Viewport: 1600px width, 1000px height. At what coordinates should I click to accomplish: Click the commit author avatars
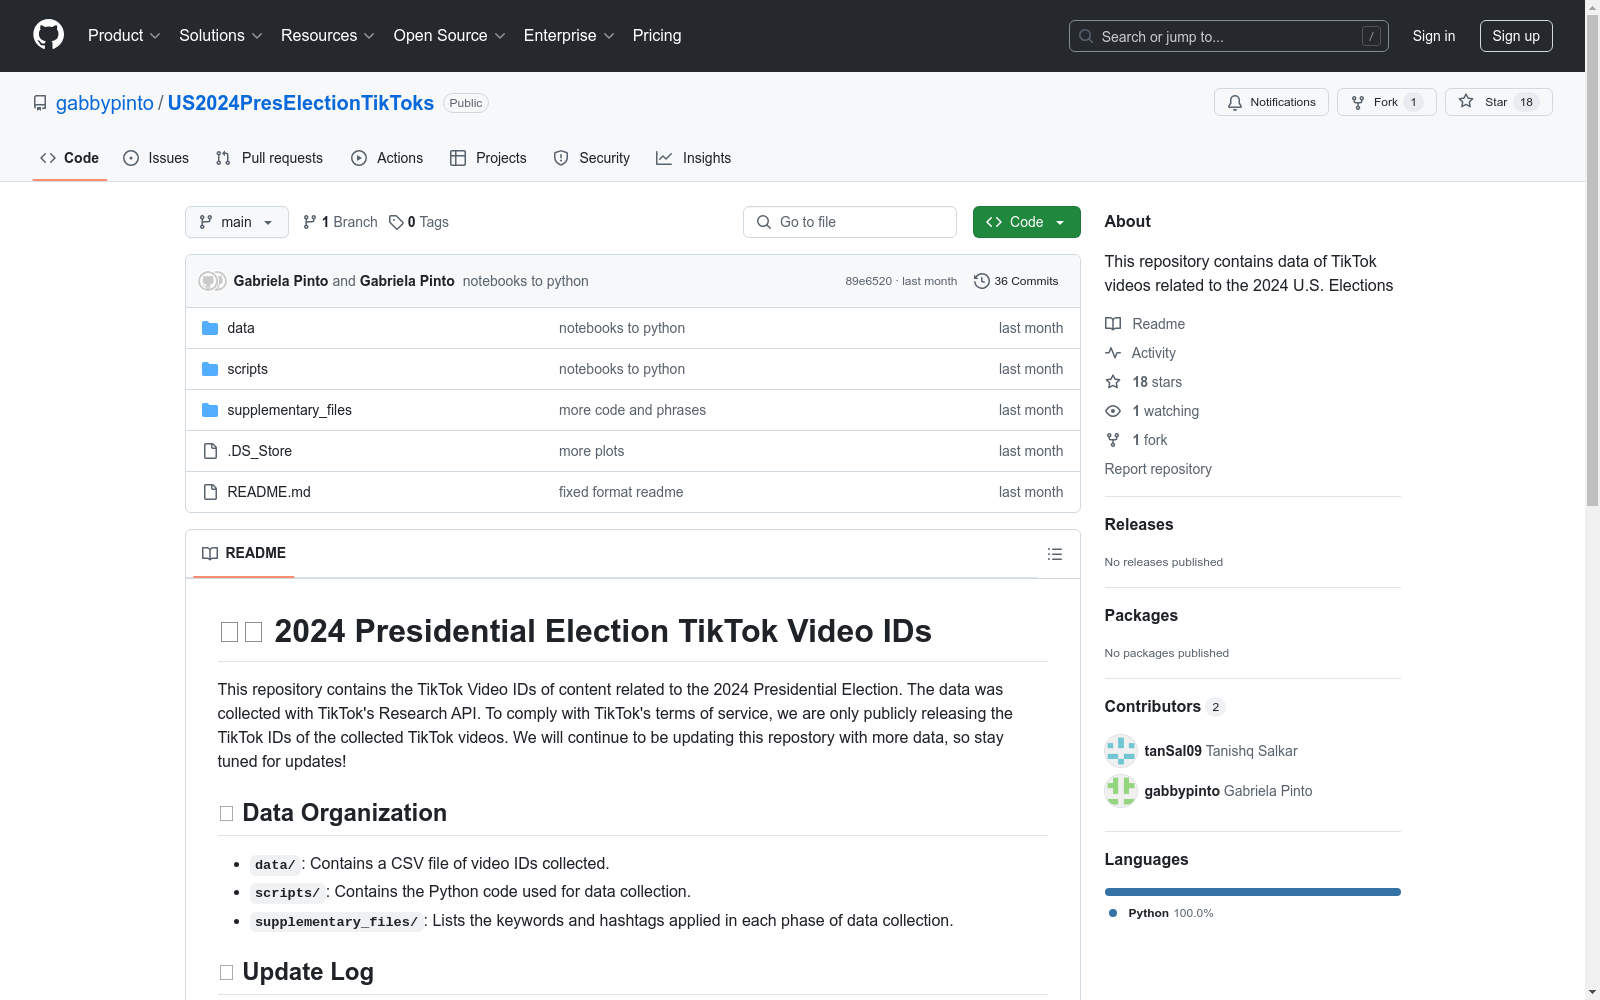coord(212,281)
